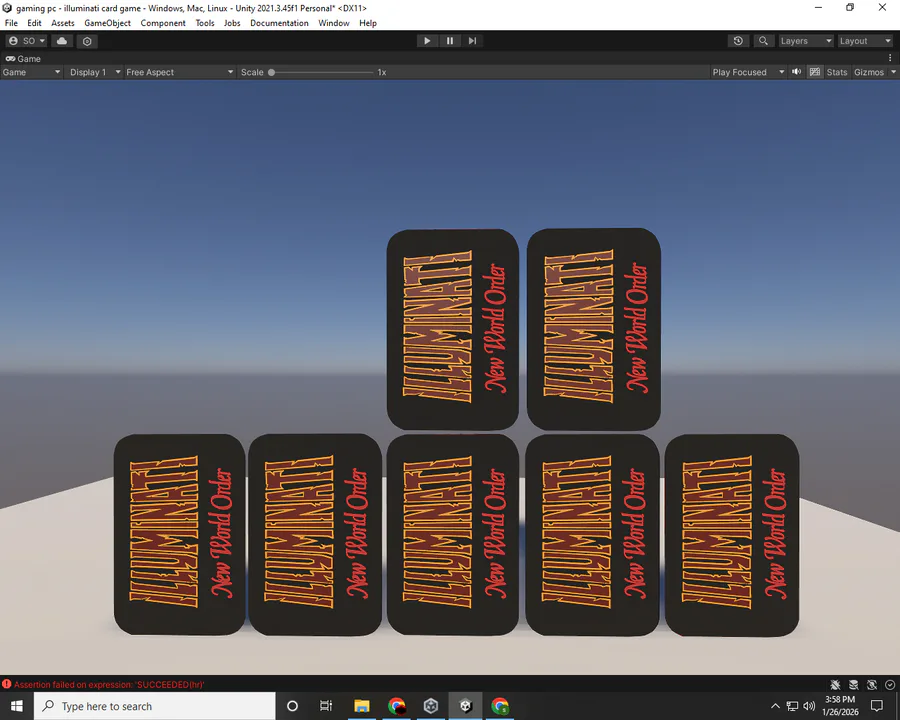Open the Gizmos dropdown arrow

click(893, 72)
